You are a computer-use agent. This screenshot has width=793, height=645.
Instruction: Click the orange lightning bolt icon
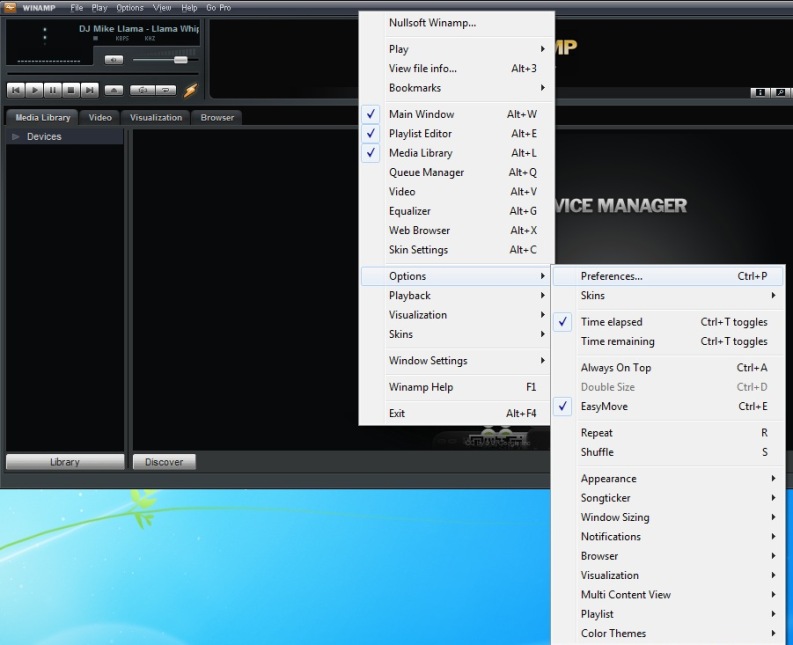pyautogui.click(x=190, y=90)
